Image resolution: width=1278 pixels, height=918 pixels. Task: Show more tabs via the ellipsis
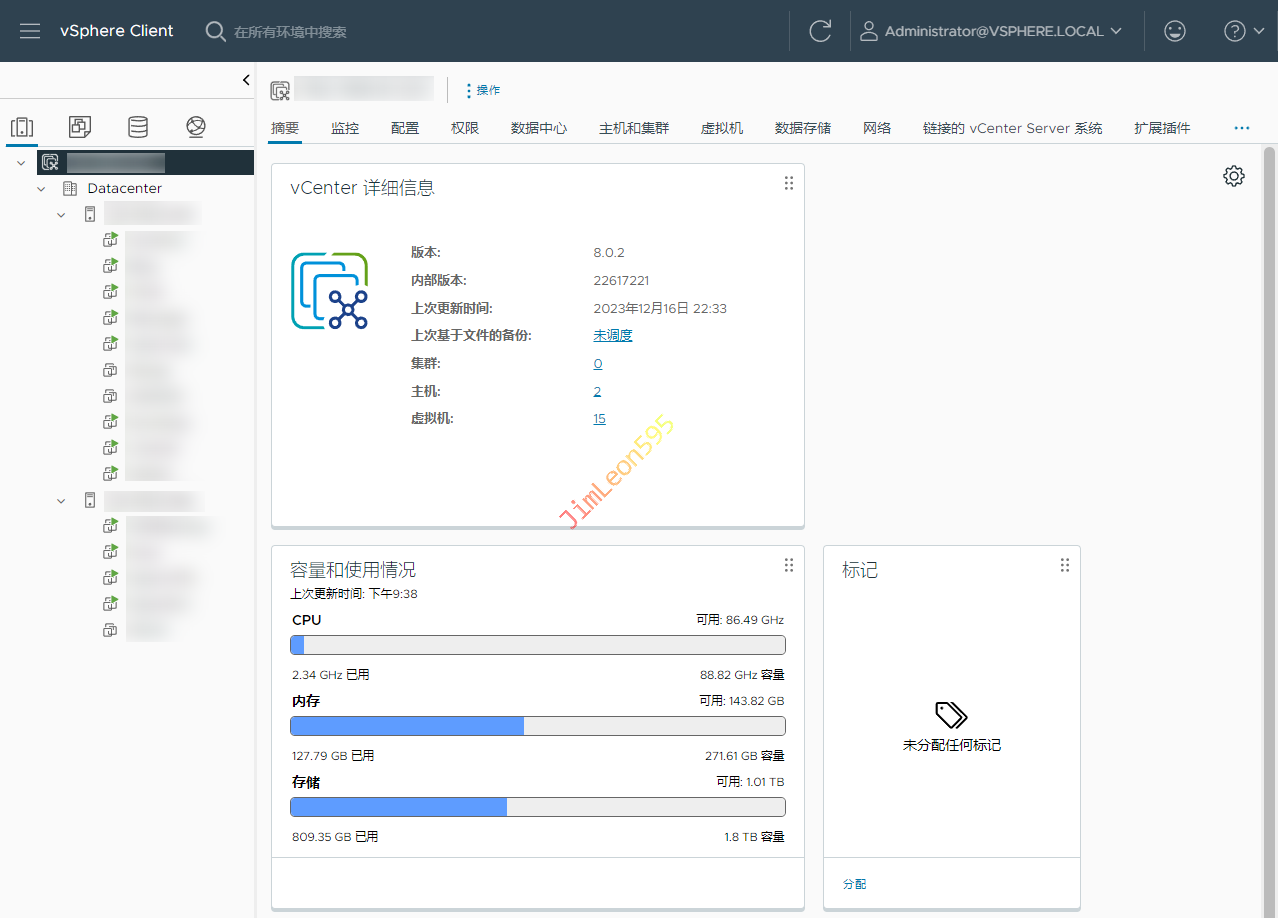1242,128
